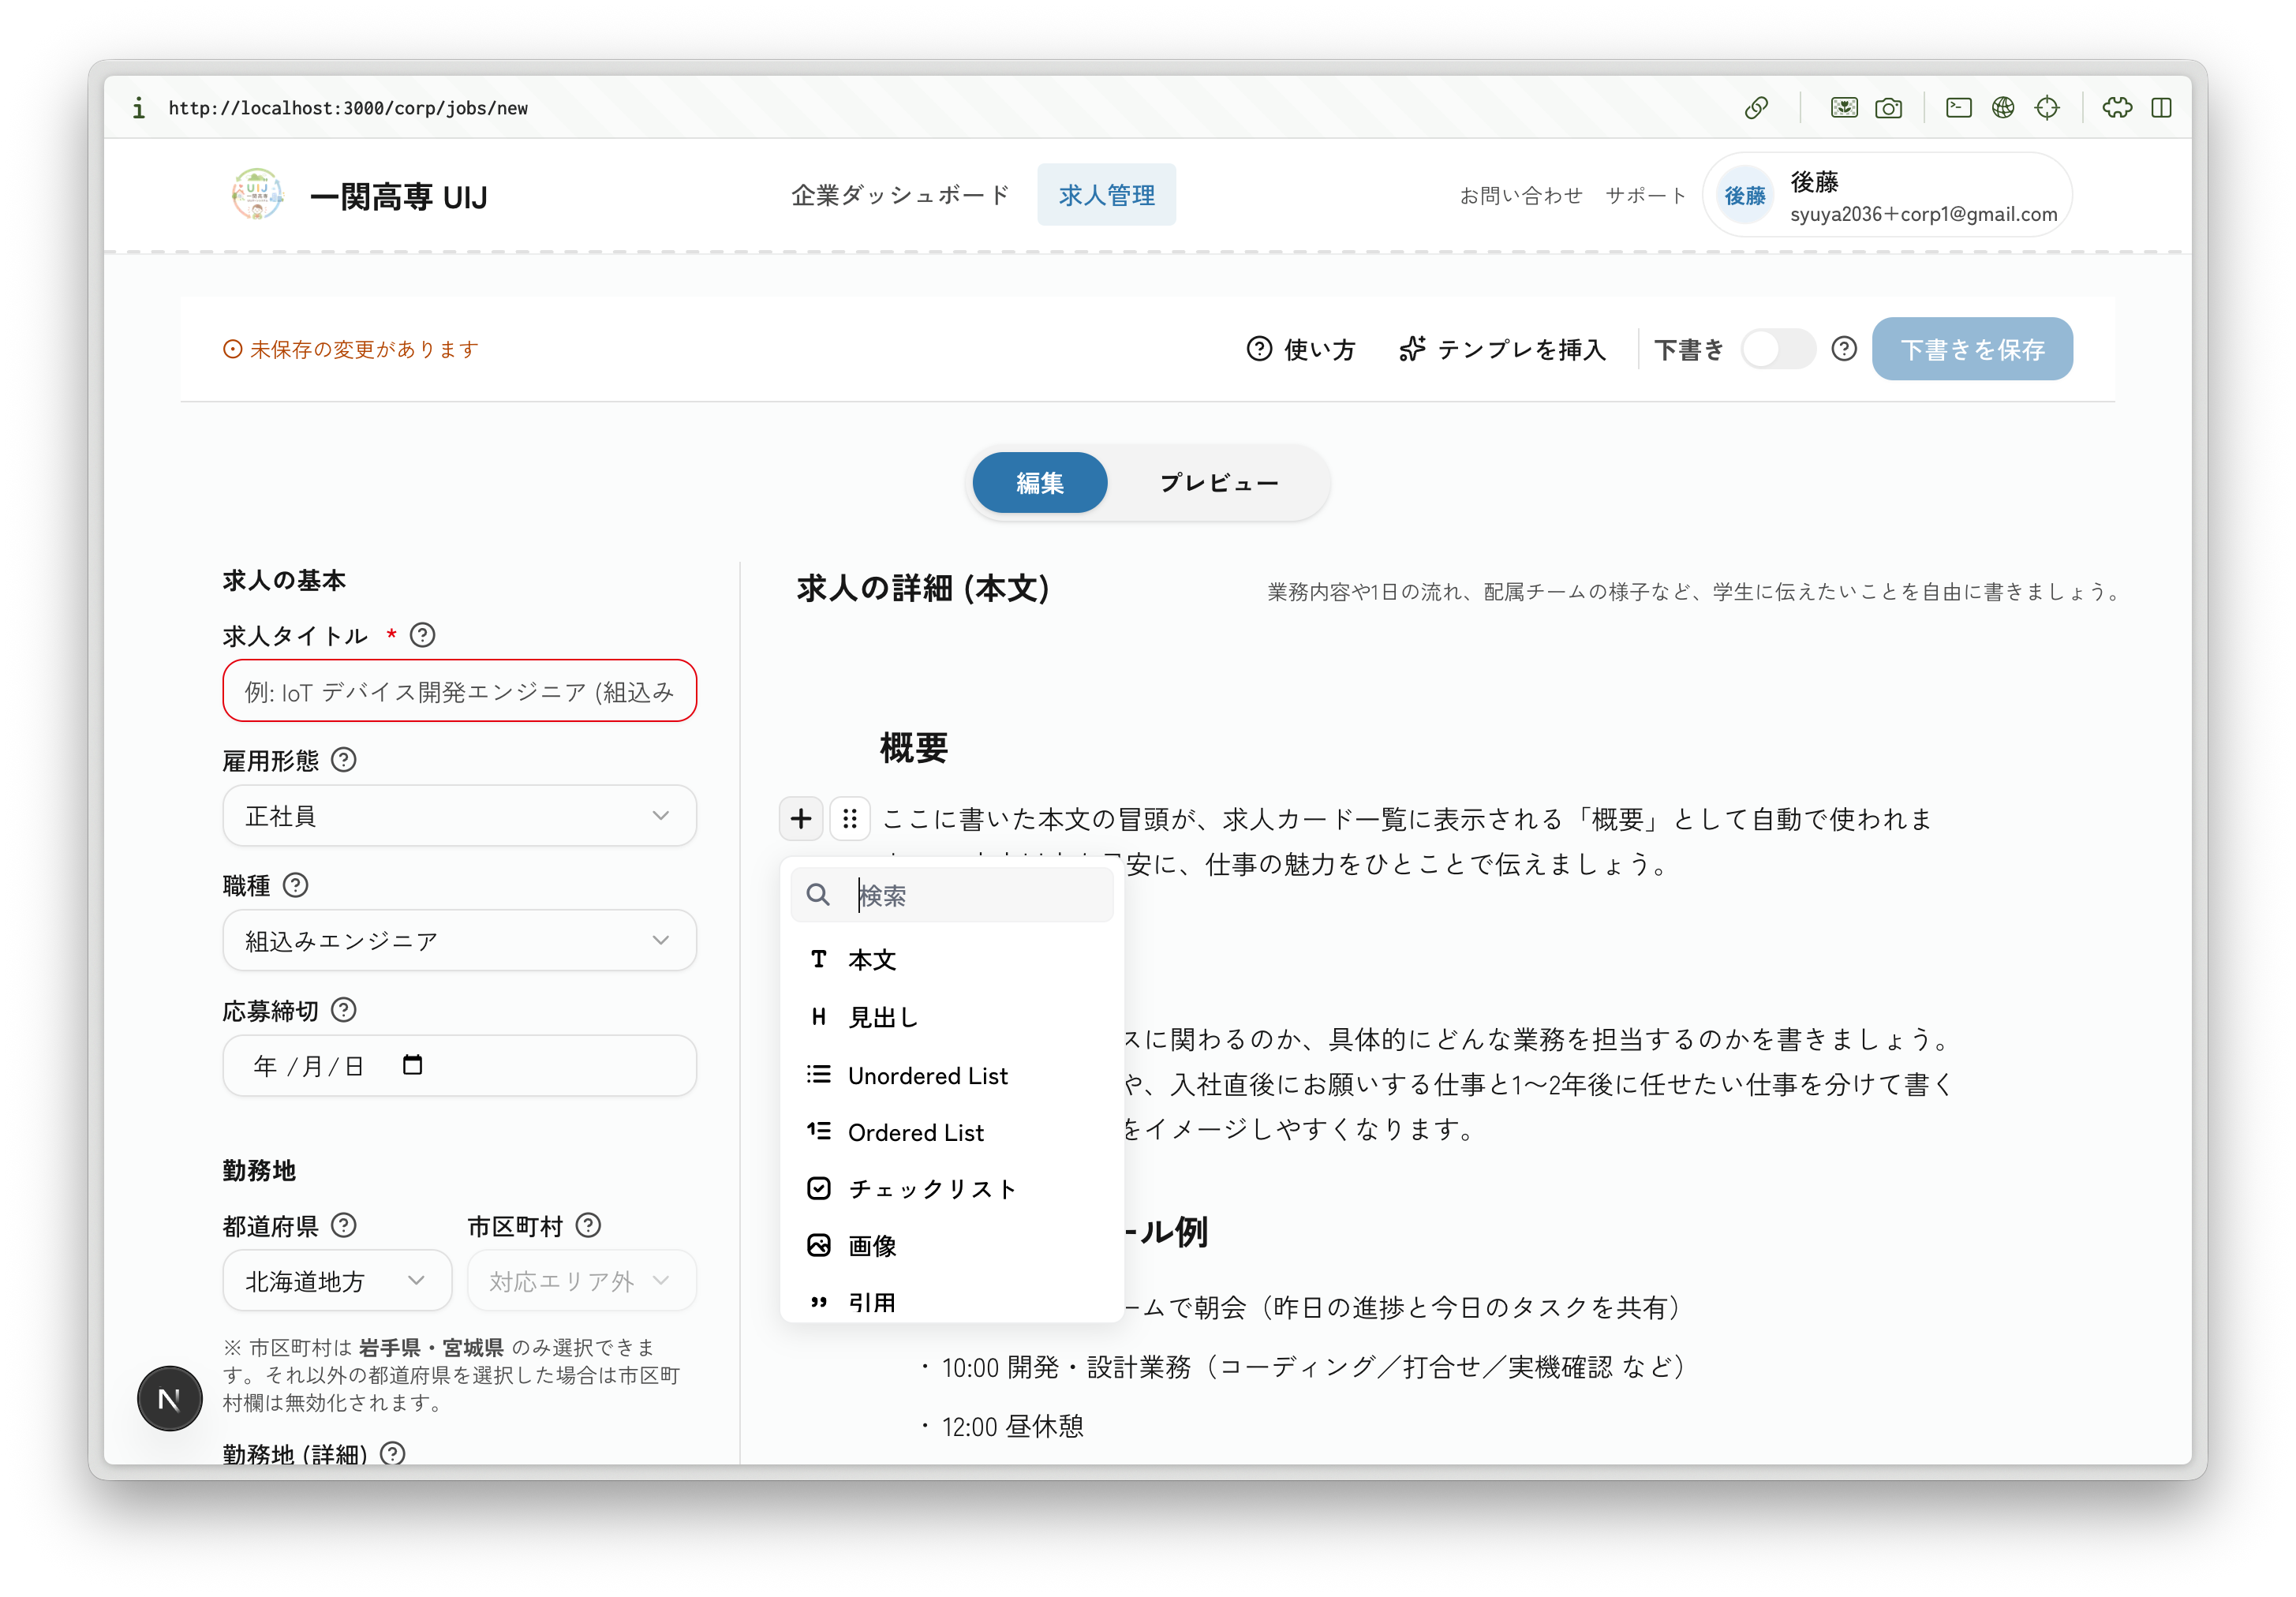The width and height of the screenshot is (2296, 1597).
Task: Choose Unordered List in block menu
Action: pyautogui.click(x=951, y=1075)
